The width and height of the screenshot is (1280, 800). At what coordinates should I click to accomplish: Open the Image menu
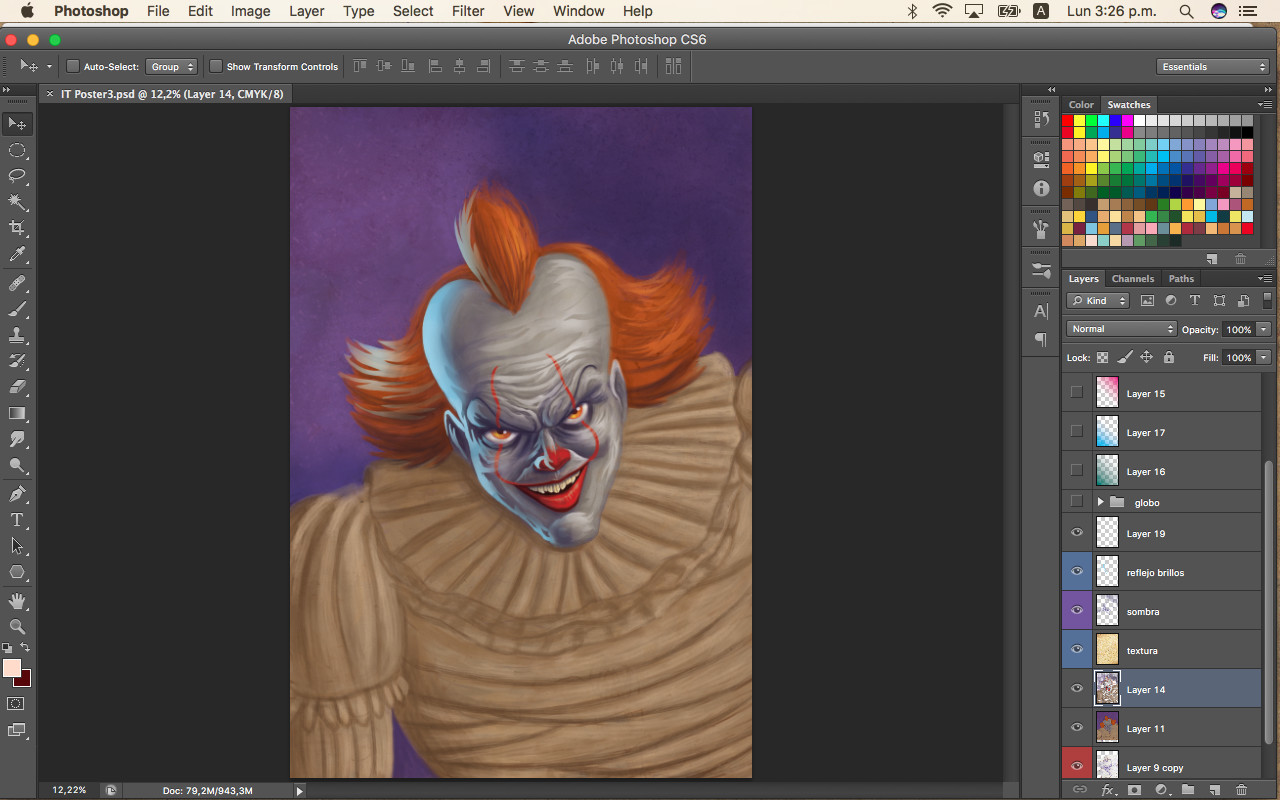tap(250, 11)
